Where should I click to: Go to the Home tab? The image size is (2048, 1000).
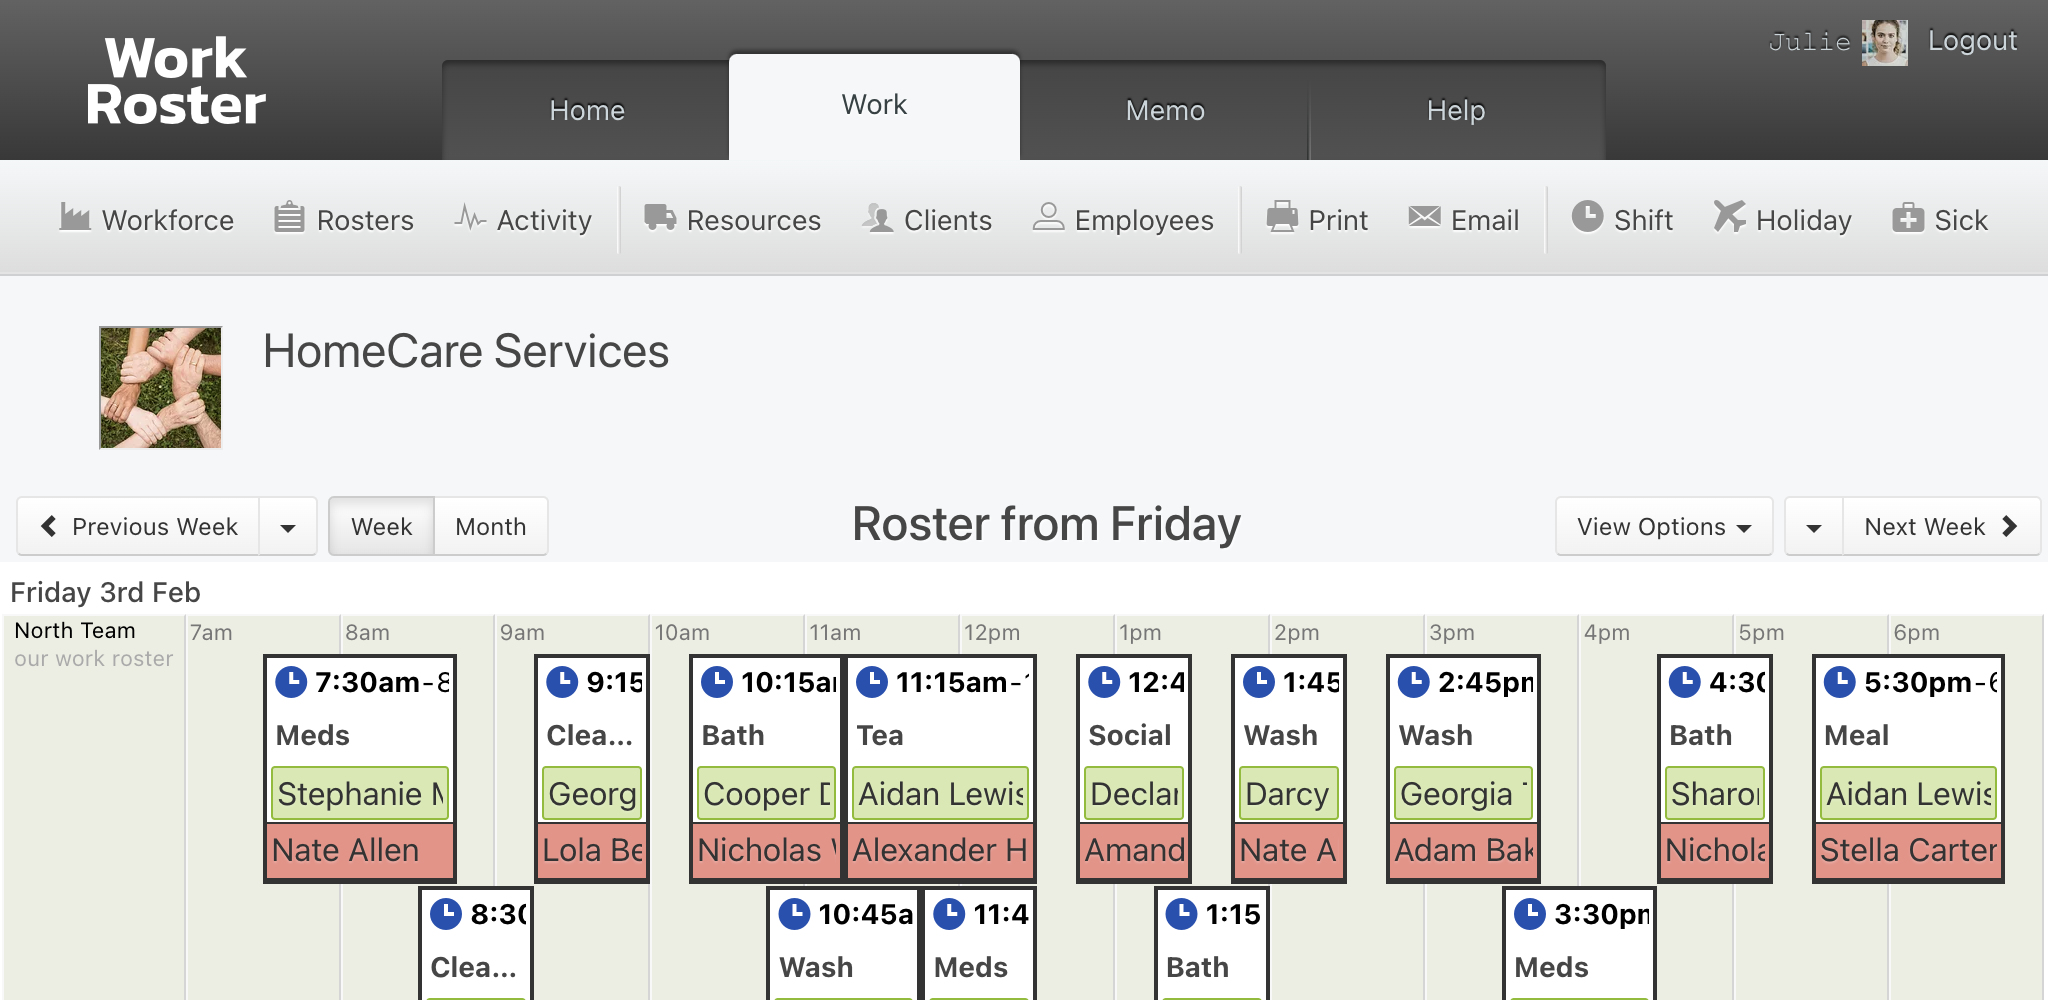tap(587, 110)
